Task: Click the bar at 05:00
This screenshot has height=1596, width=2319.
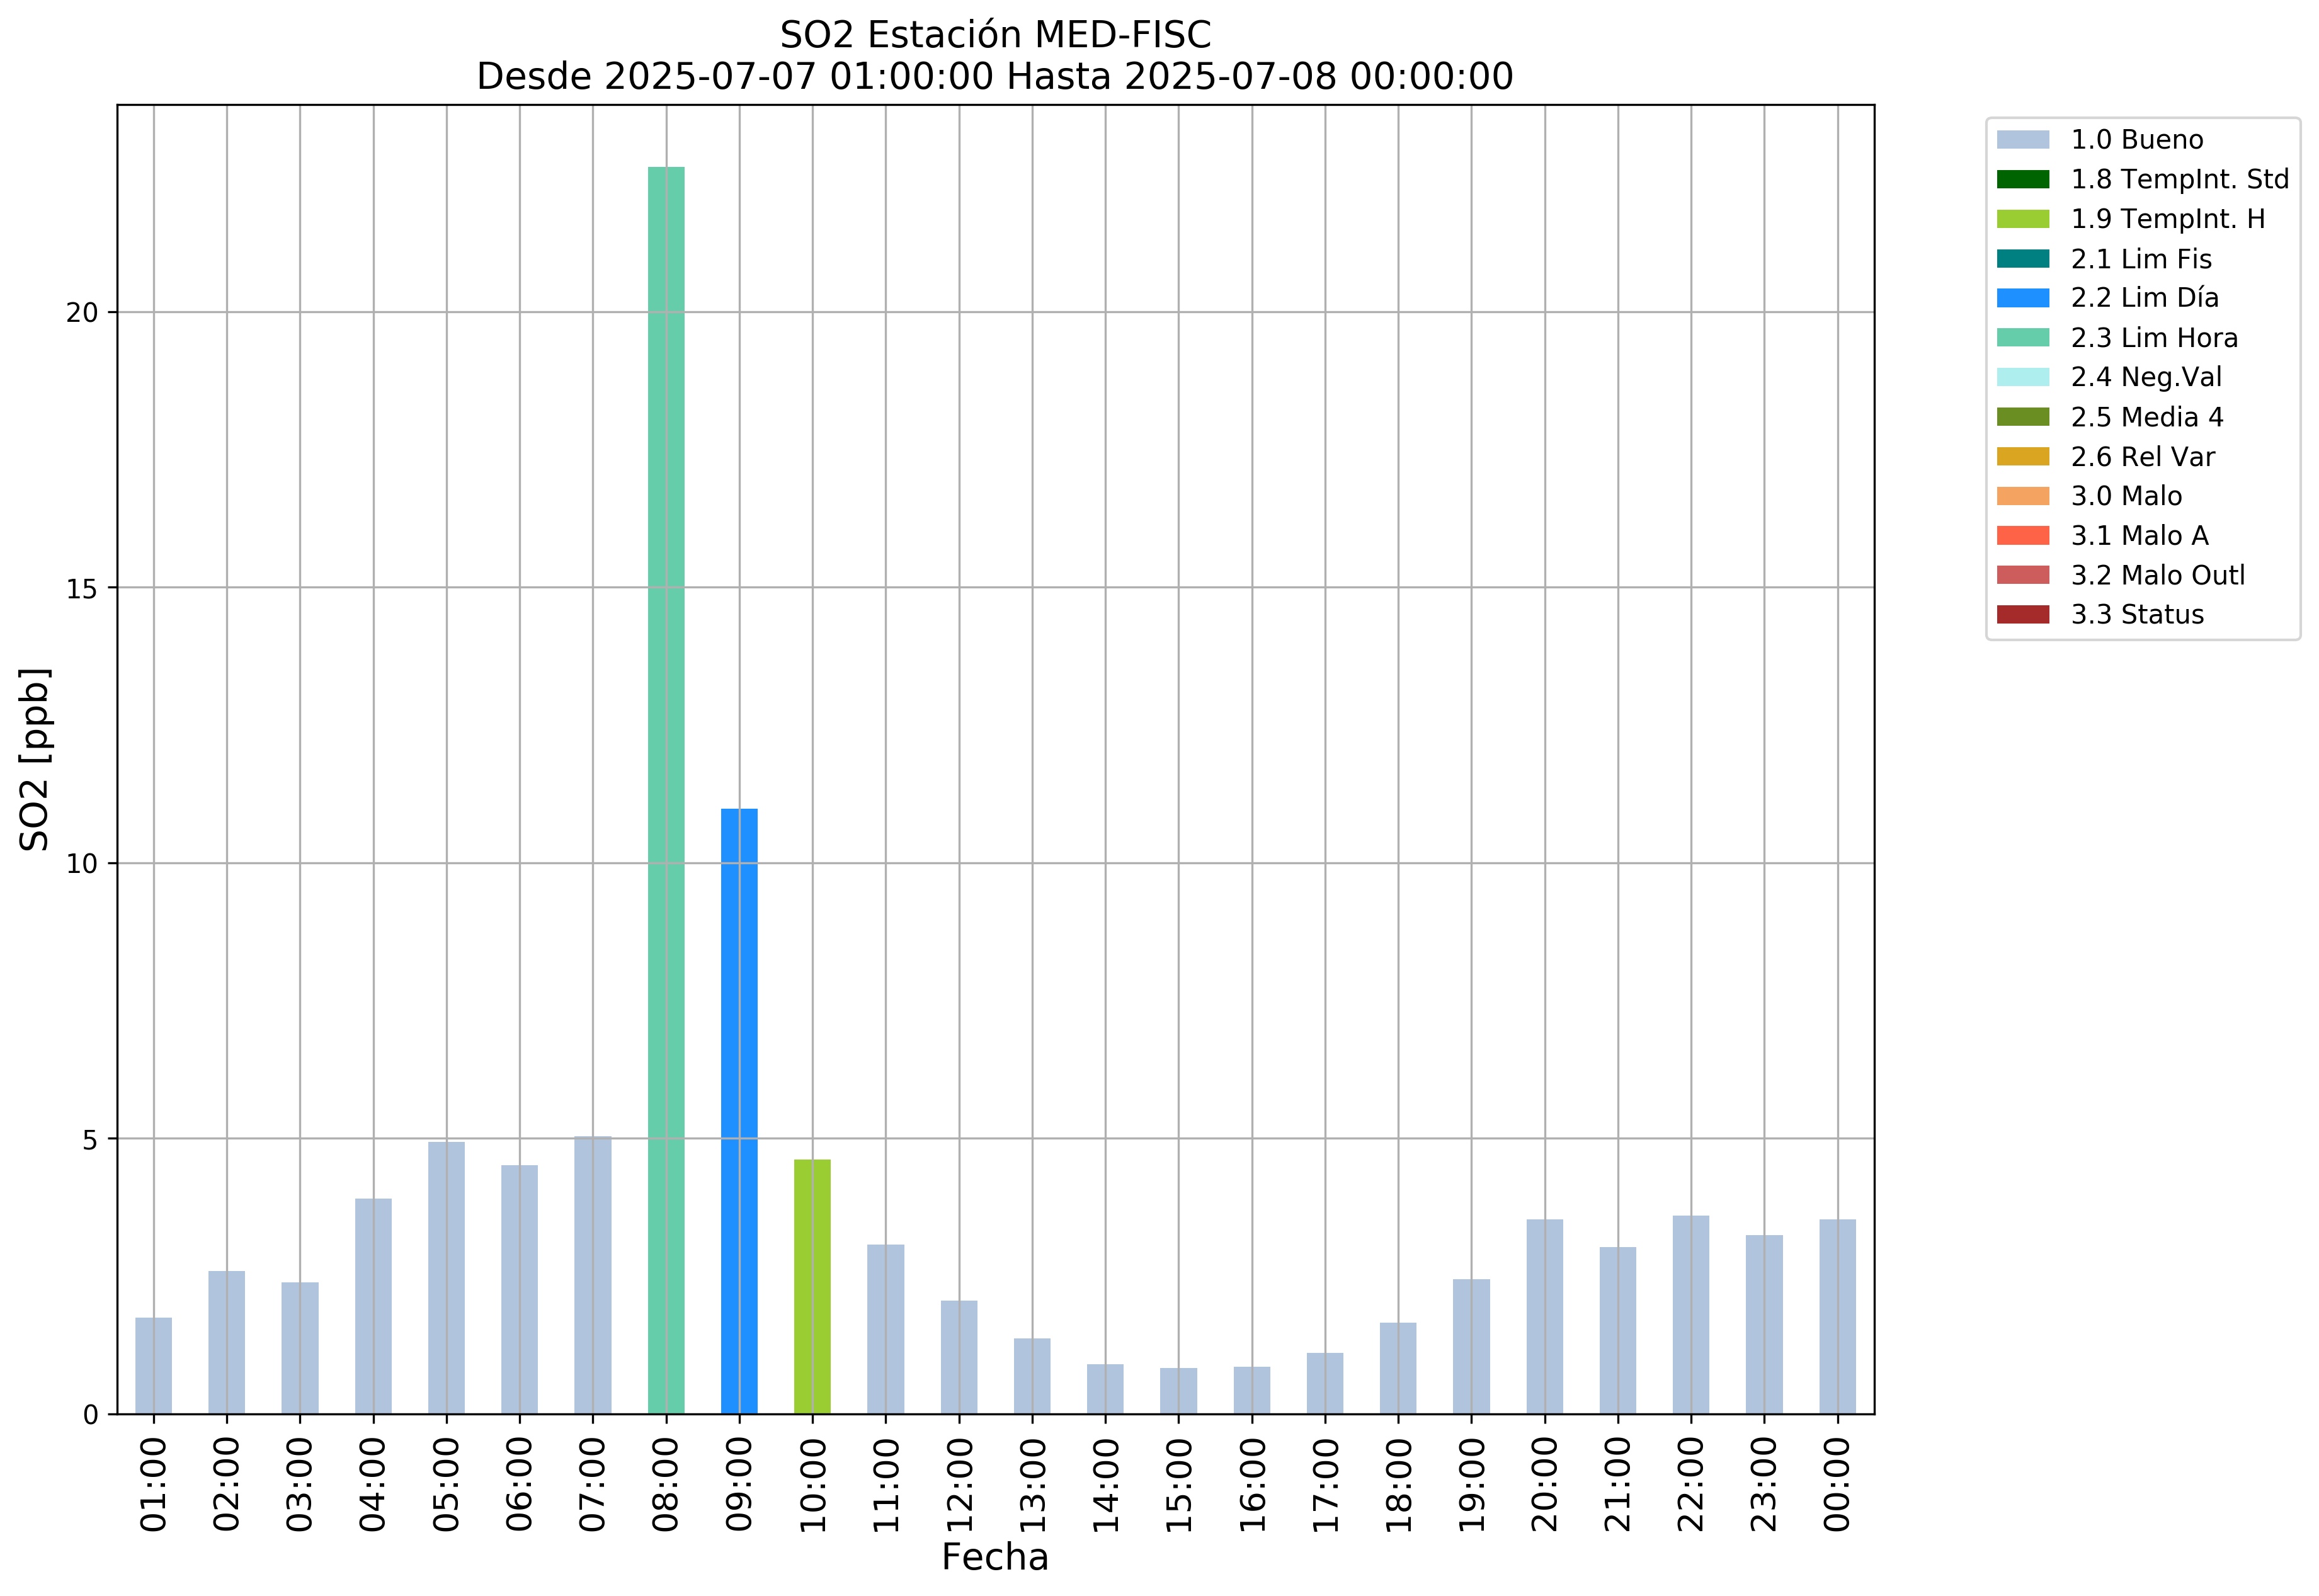Action: (446, 1278)
